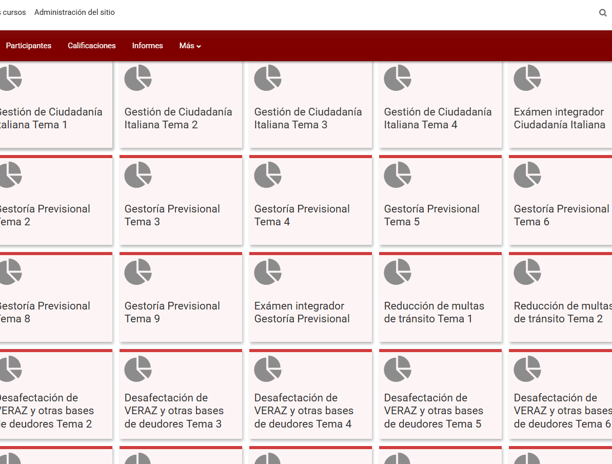612x464 pixels.
Task: Open Gestión de Ciudadanía Italiana Tema 4 title
Action: click(x=438, y=118)
